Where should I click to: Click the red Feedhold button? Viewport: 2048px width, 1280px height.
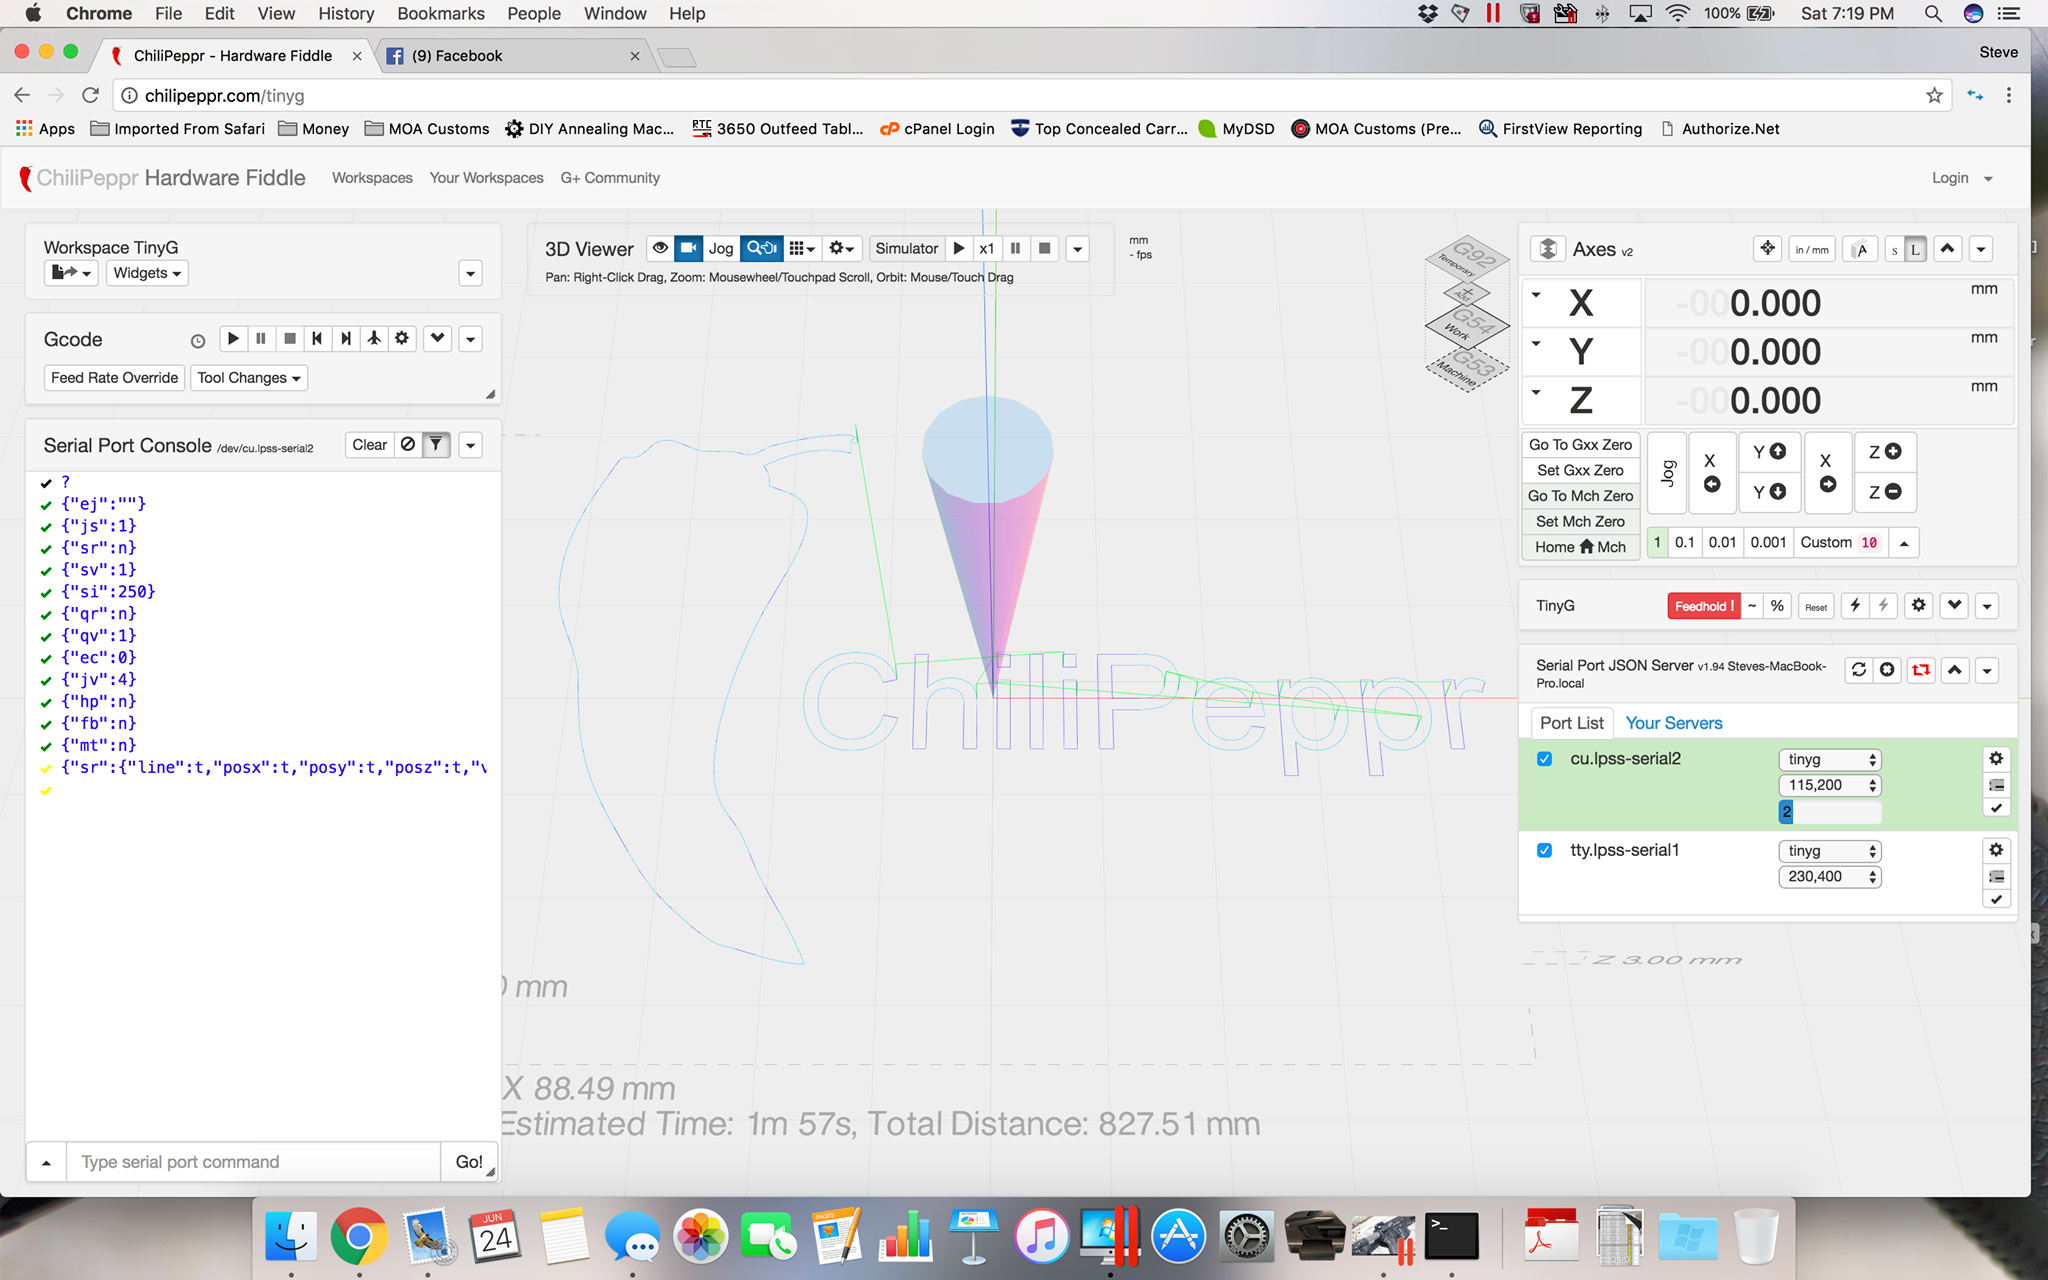tap(1703, 606)
